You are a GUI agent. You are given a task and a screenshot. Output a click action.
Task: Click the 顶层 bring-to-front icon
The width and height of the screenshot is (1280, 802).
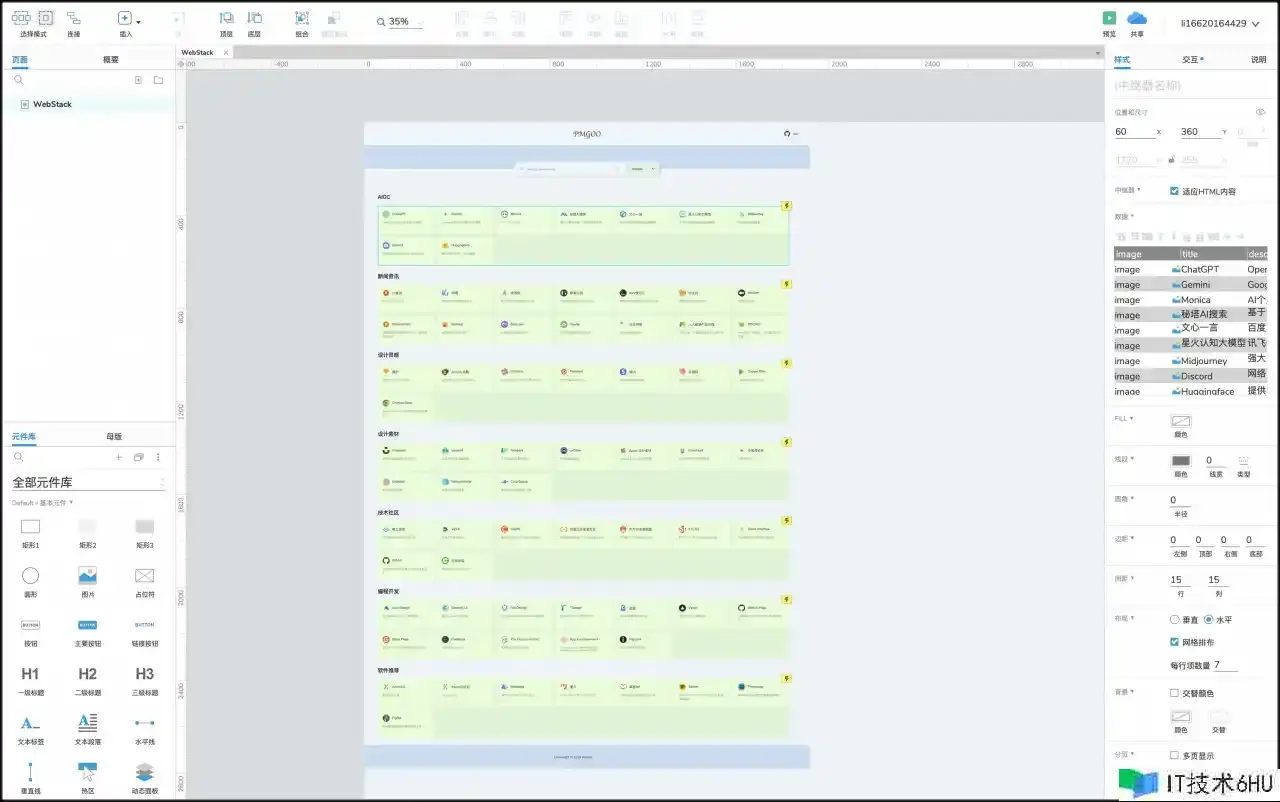pyautogui.click(x=226, y=18)
